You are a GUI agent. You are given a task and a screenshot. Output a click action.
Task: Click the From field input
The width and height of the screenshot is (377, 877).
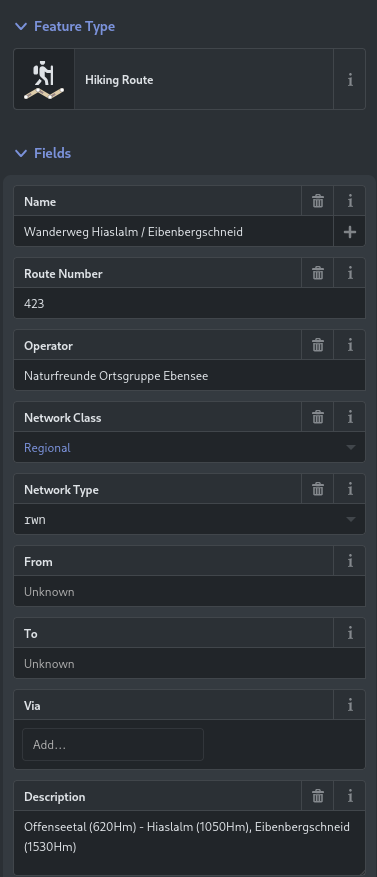point(190,592)
